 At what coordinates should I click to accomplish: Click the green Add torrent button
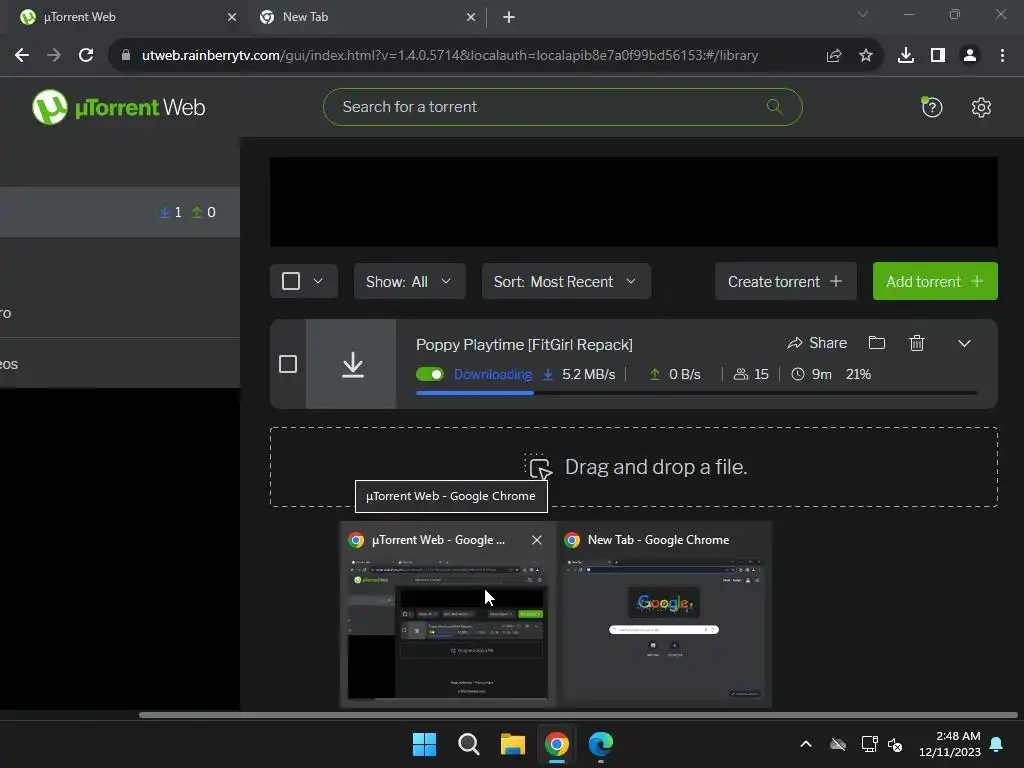[935, 281]
